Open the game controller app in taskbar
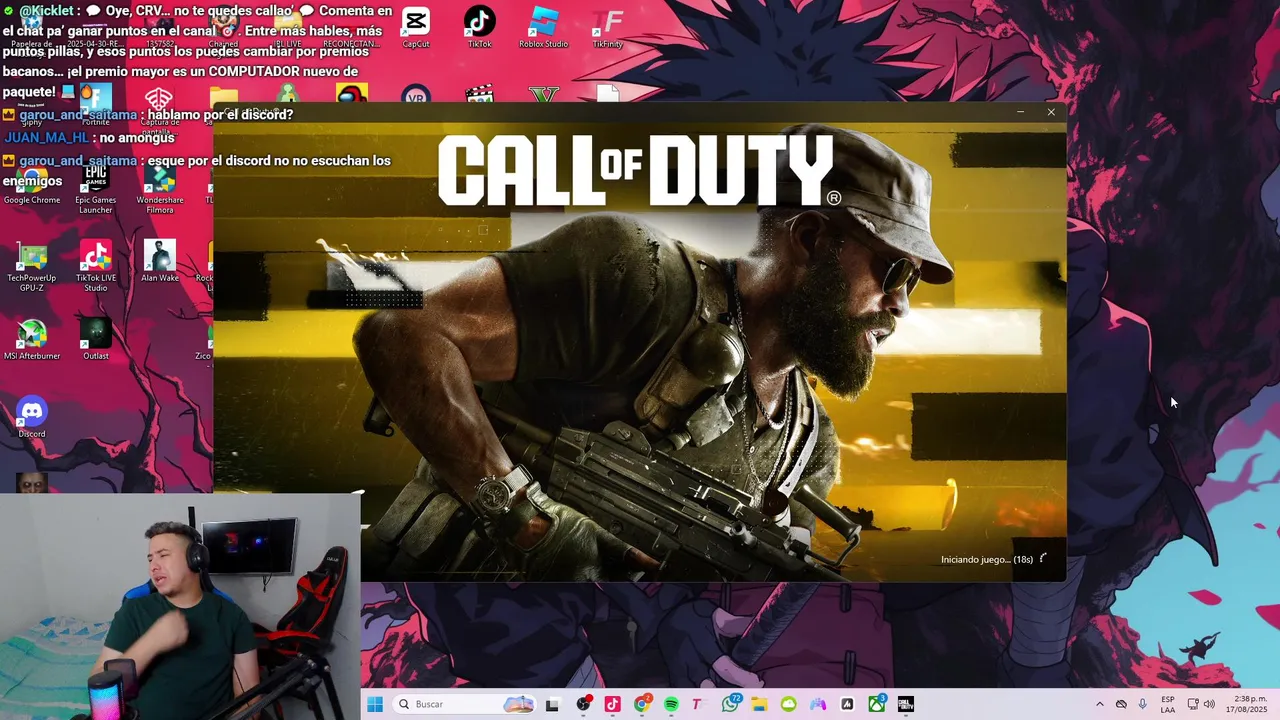Screen dimensions: 1280x720 point(818,704)
